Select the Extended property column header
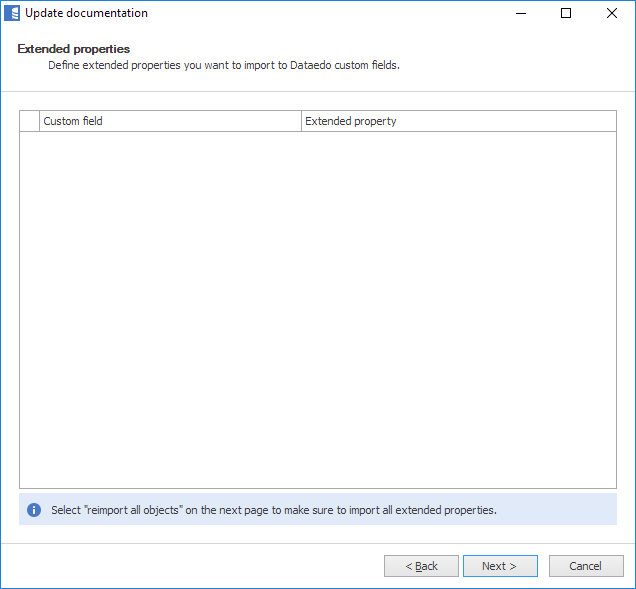Screen dimensions: 636x589 click(x=458, y=121)
